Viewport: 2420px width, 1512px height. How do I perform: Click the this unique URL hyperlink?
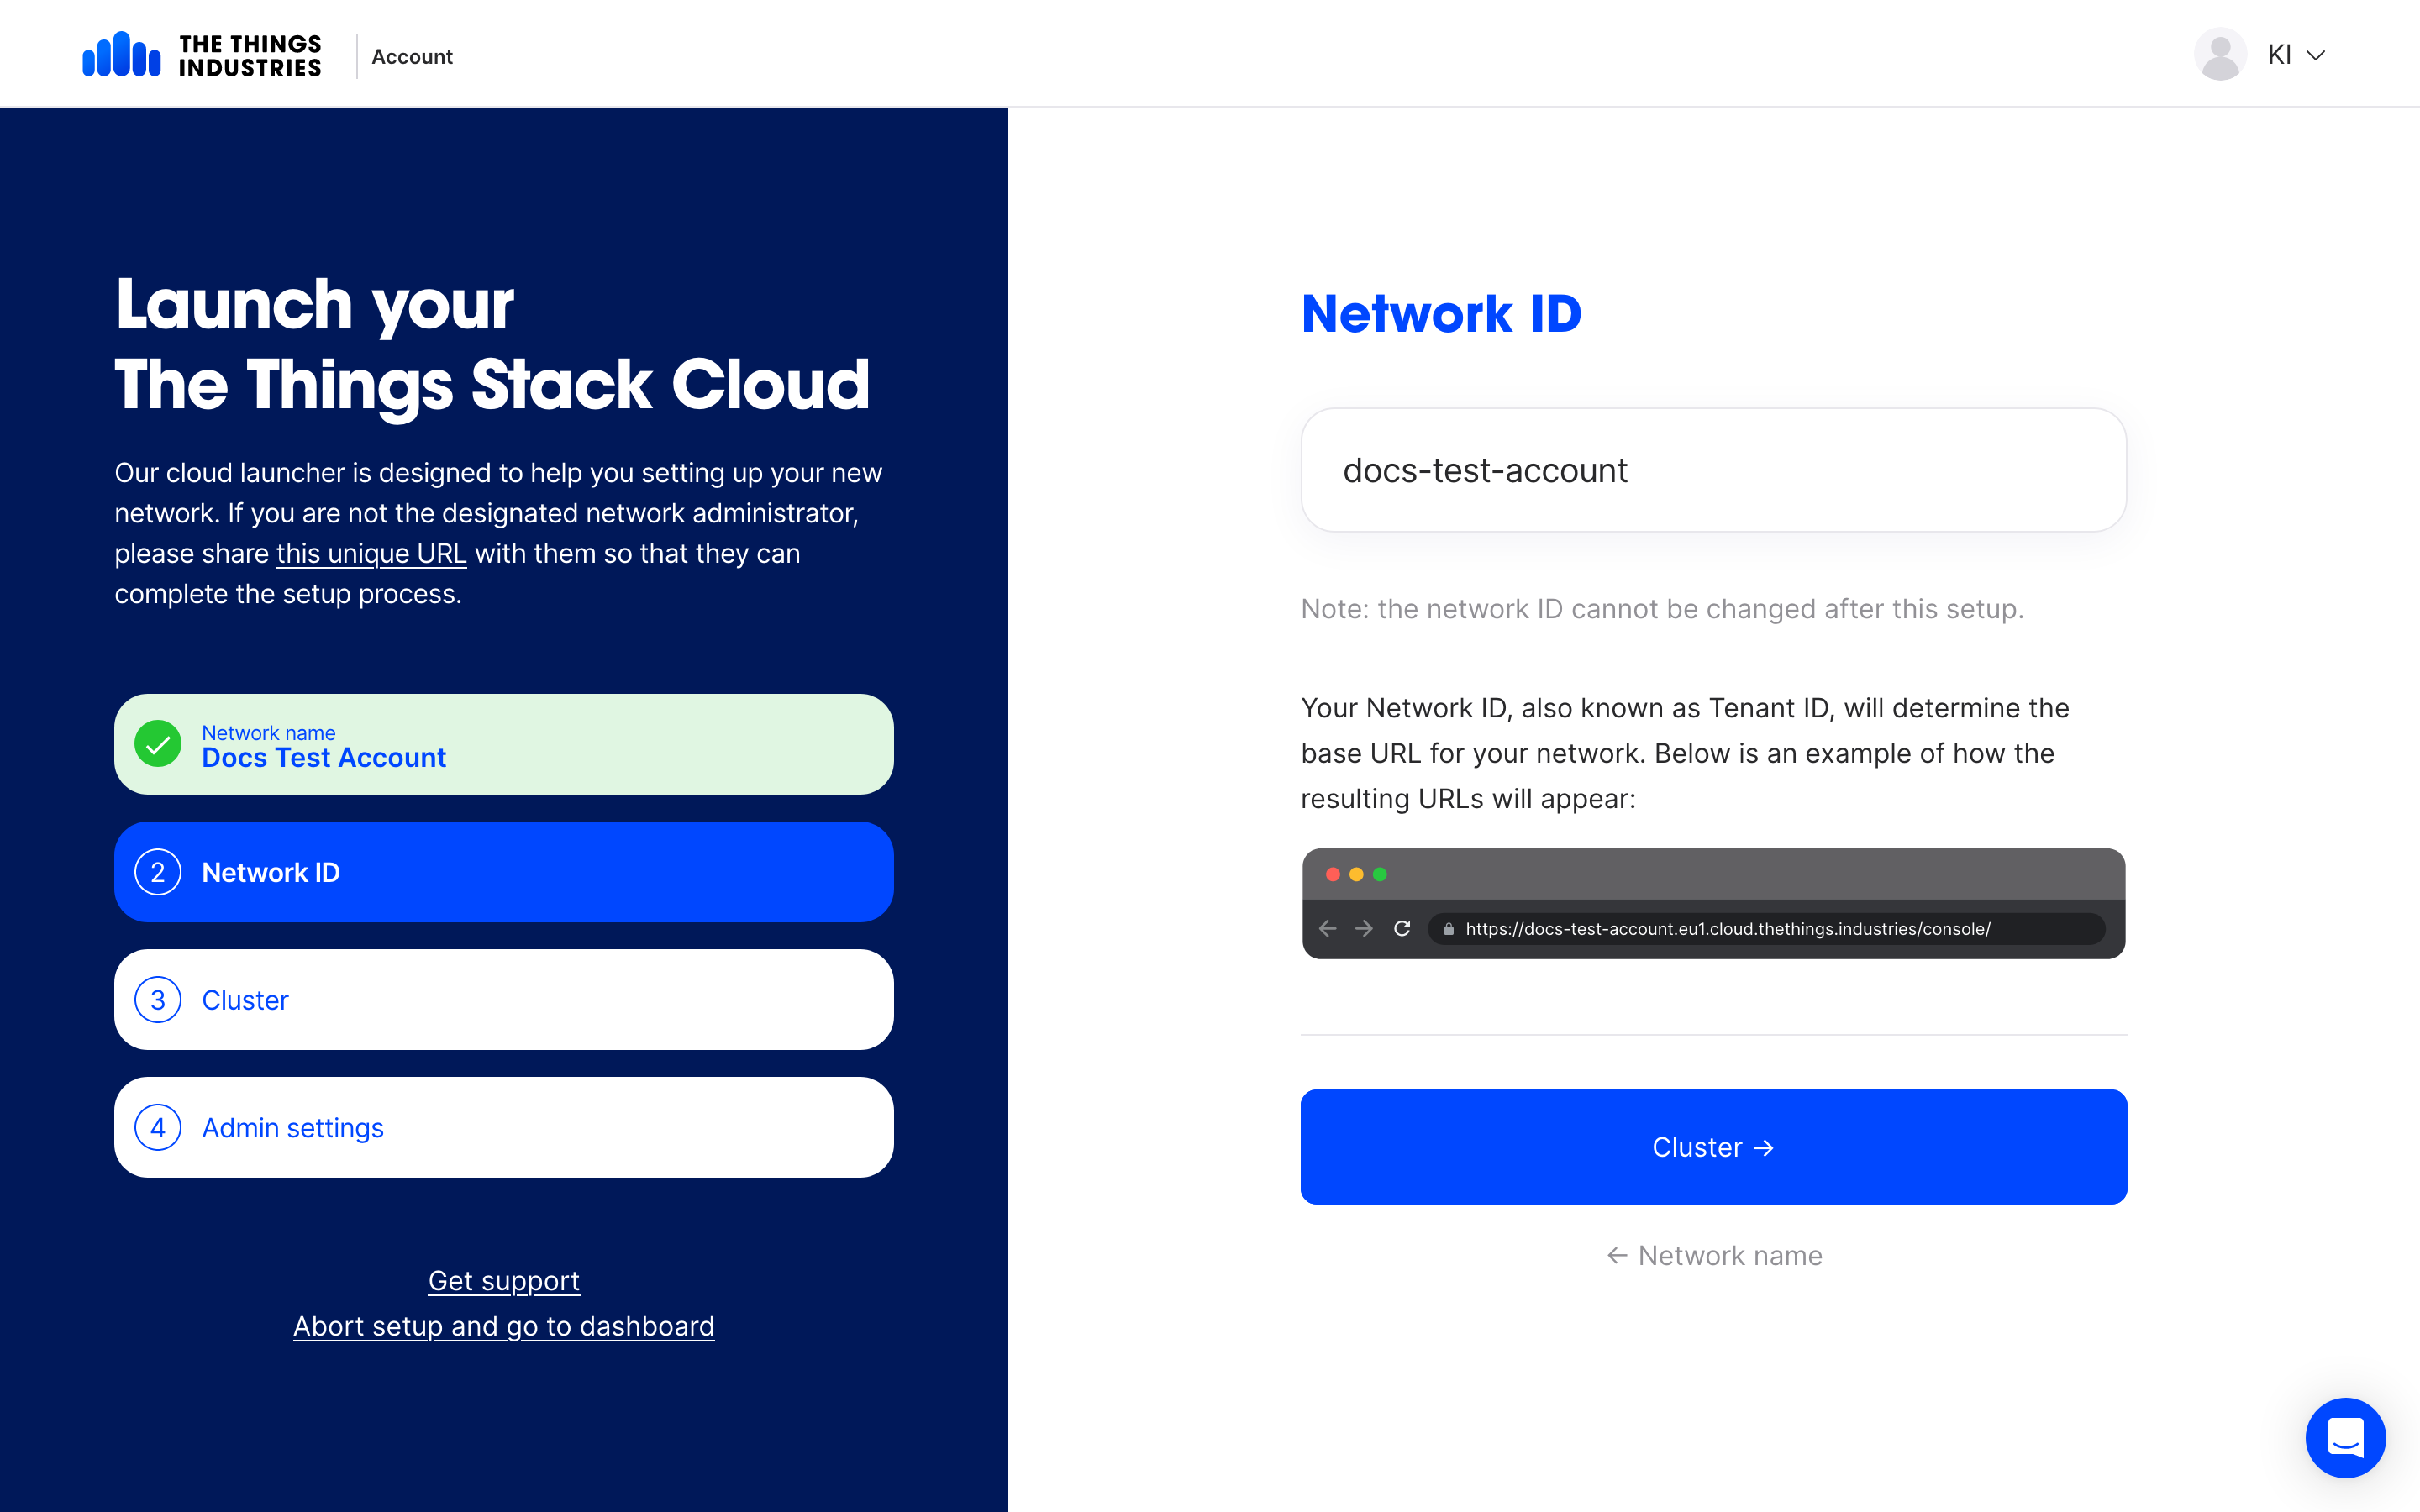pyautogui.click(x=371, y=554)
